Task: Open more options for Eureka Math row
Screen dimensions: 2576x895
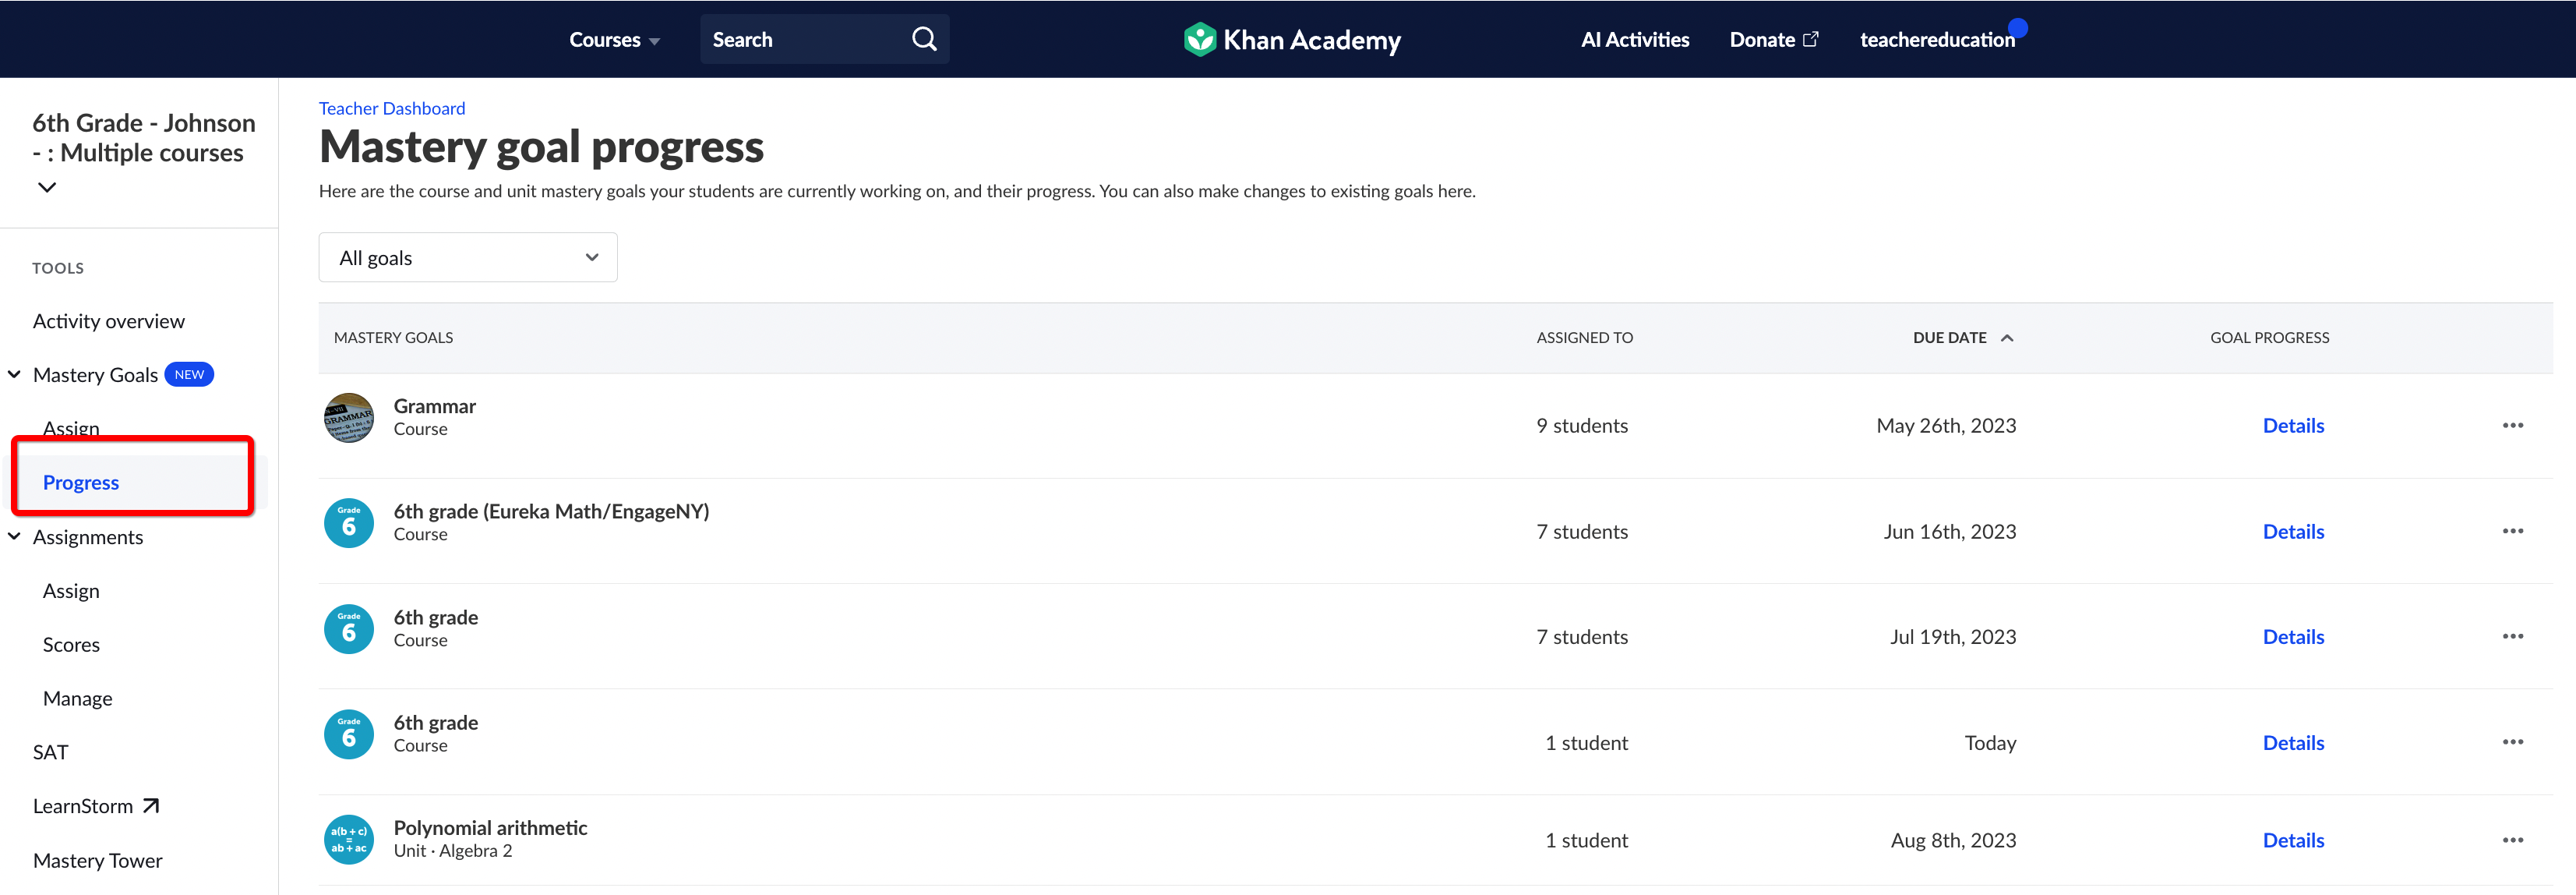Action: pos(2512,531)
